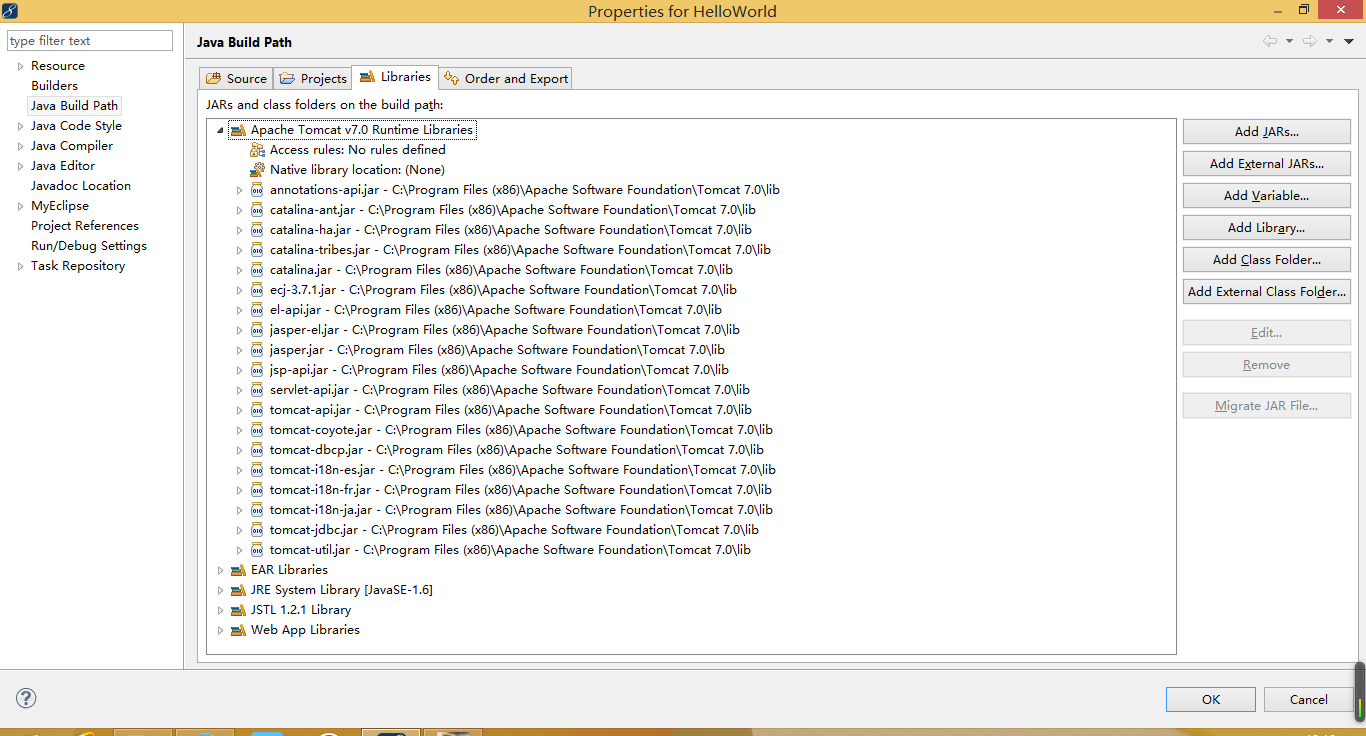Open the Order and Export tab
The height and width of the screenshot is (736, 1366).
[x=505, y=78]
